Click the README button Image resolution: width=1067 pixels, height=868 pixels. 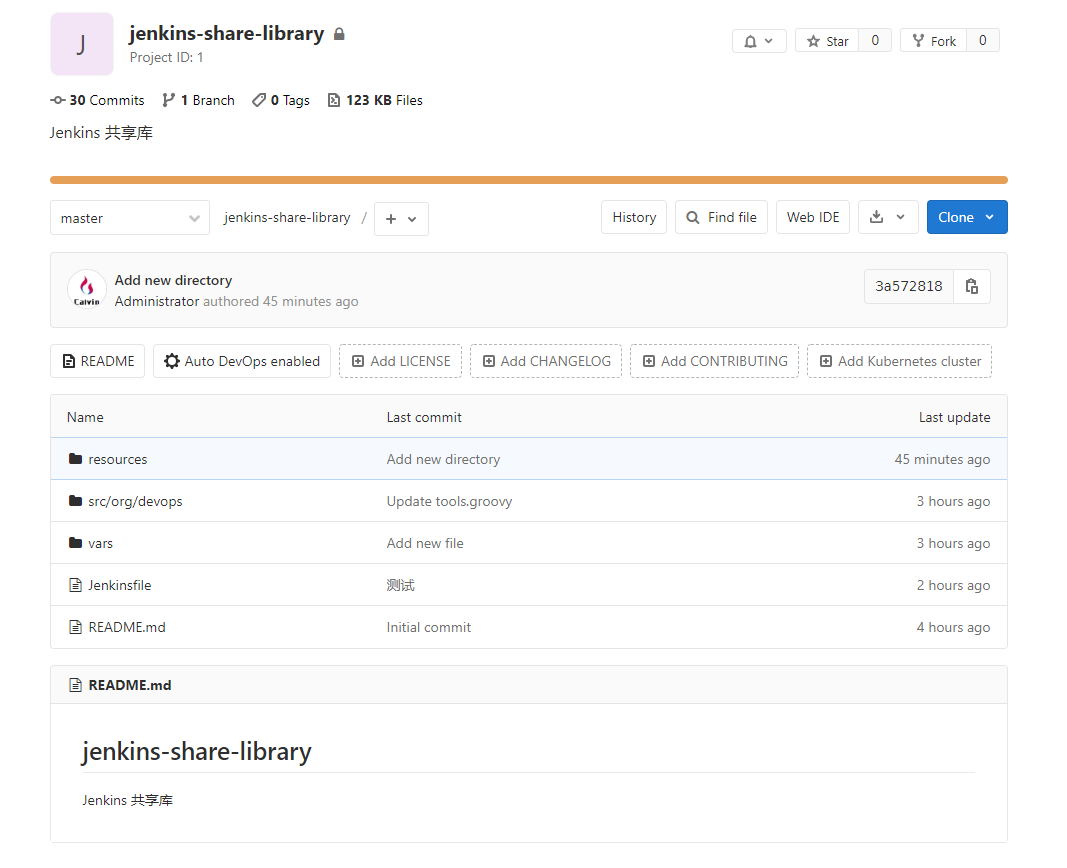click(97, 361)
